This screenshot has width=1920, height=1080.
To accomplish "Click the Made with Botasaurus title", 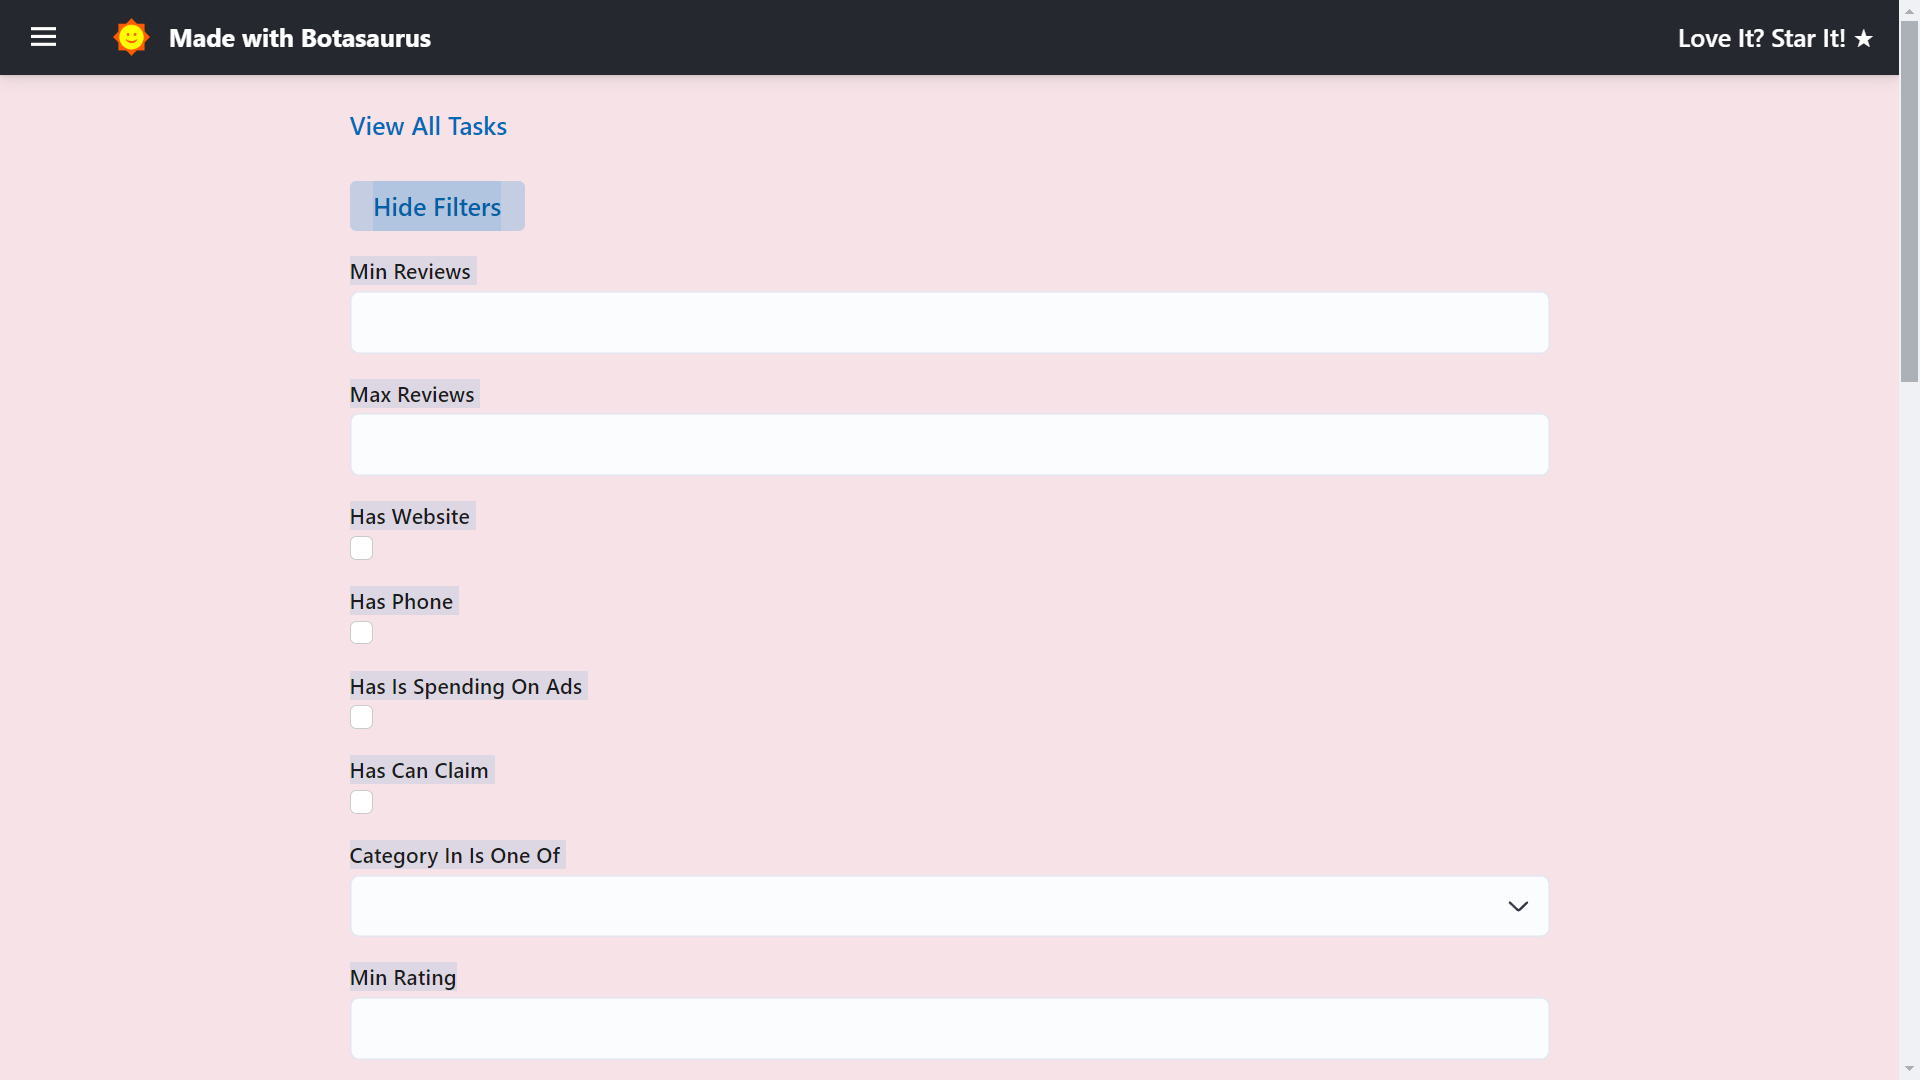I will [299, 38].
